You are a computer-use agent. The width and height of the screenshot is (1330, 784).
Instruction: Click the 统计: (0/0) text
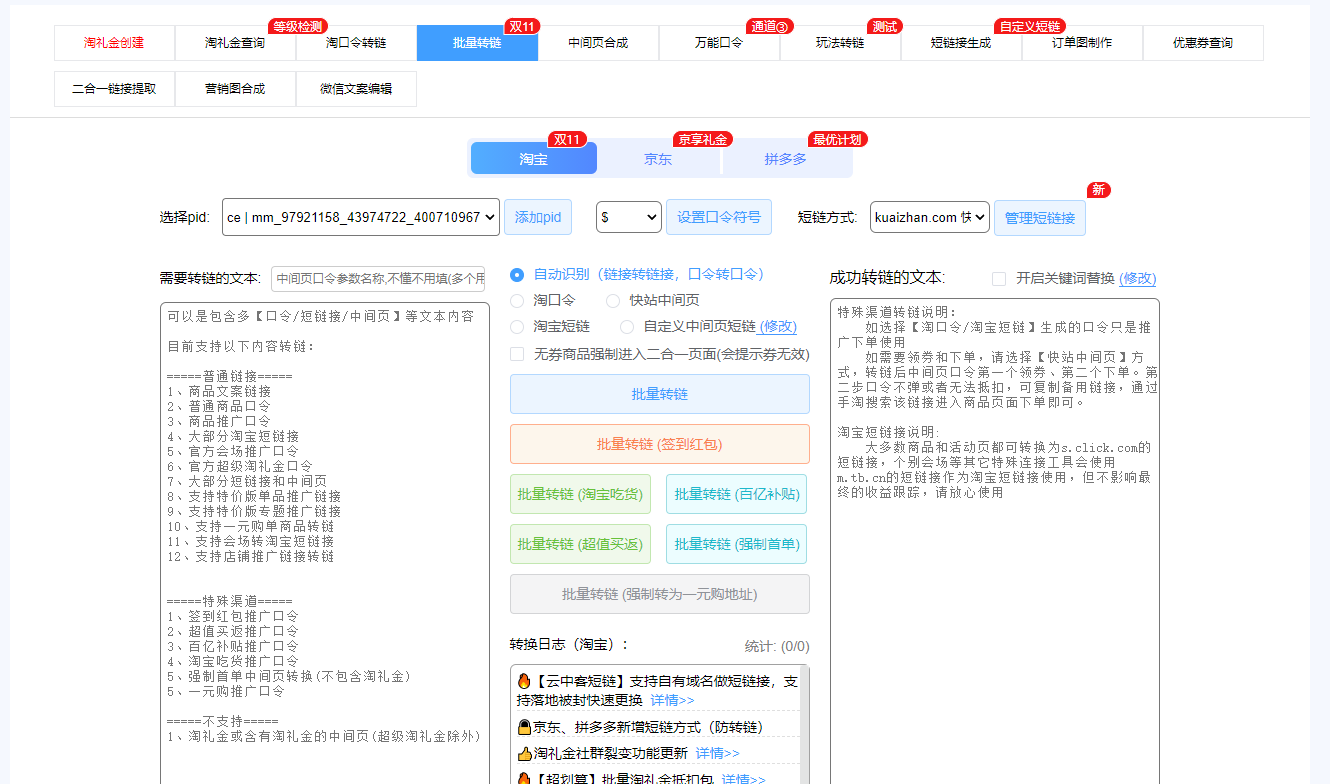777,646
